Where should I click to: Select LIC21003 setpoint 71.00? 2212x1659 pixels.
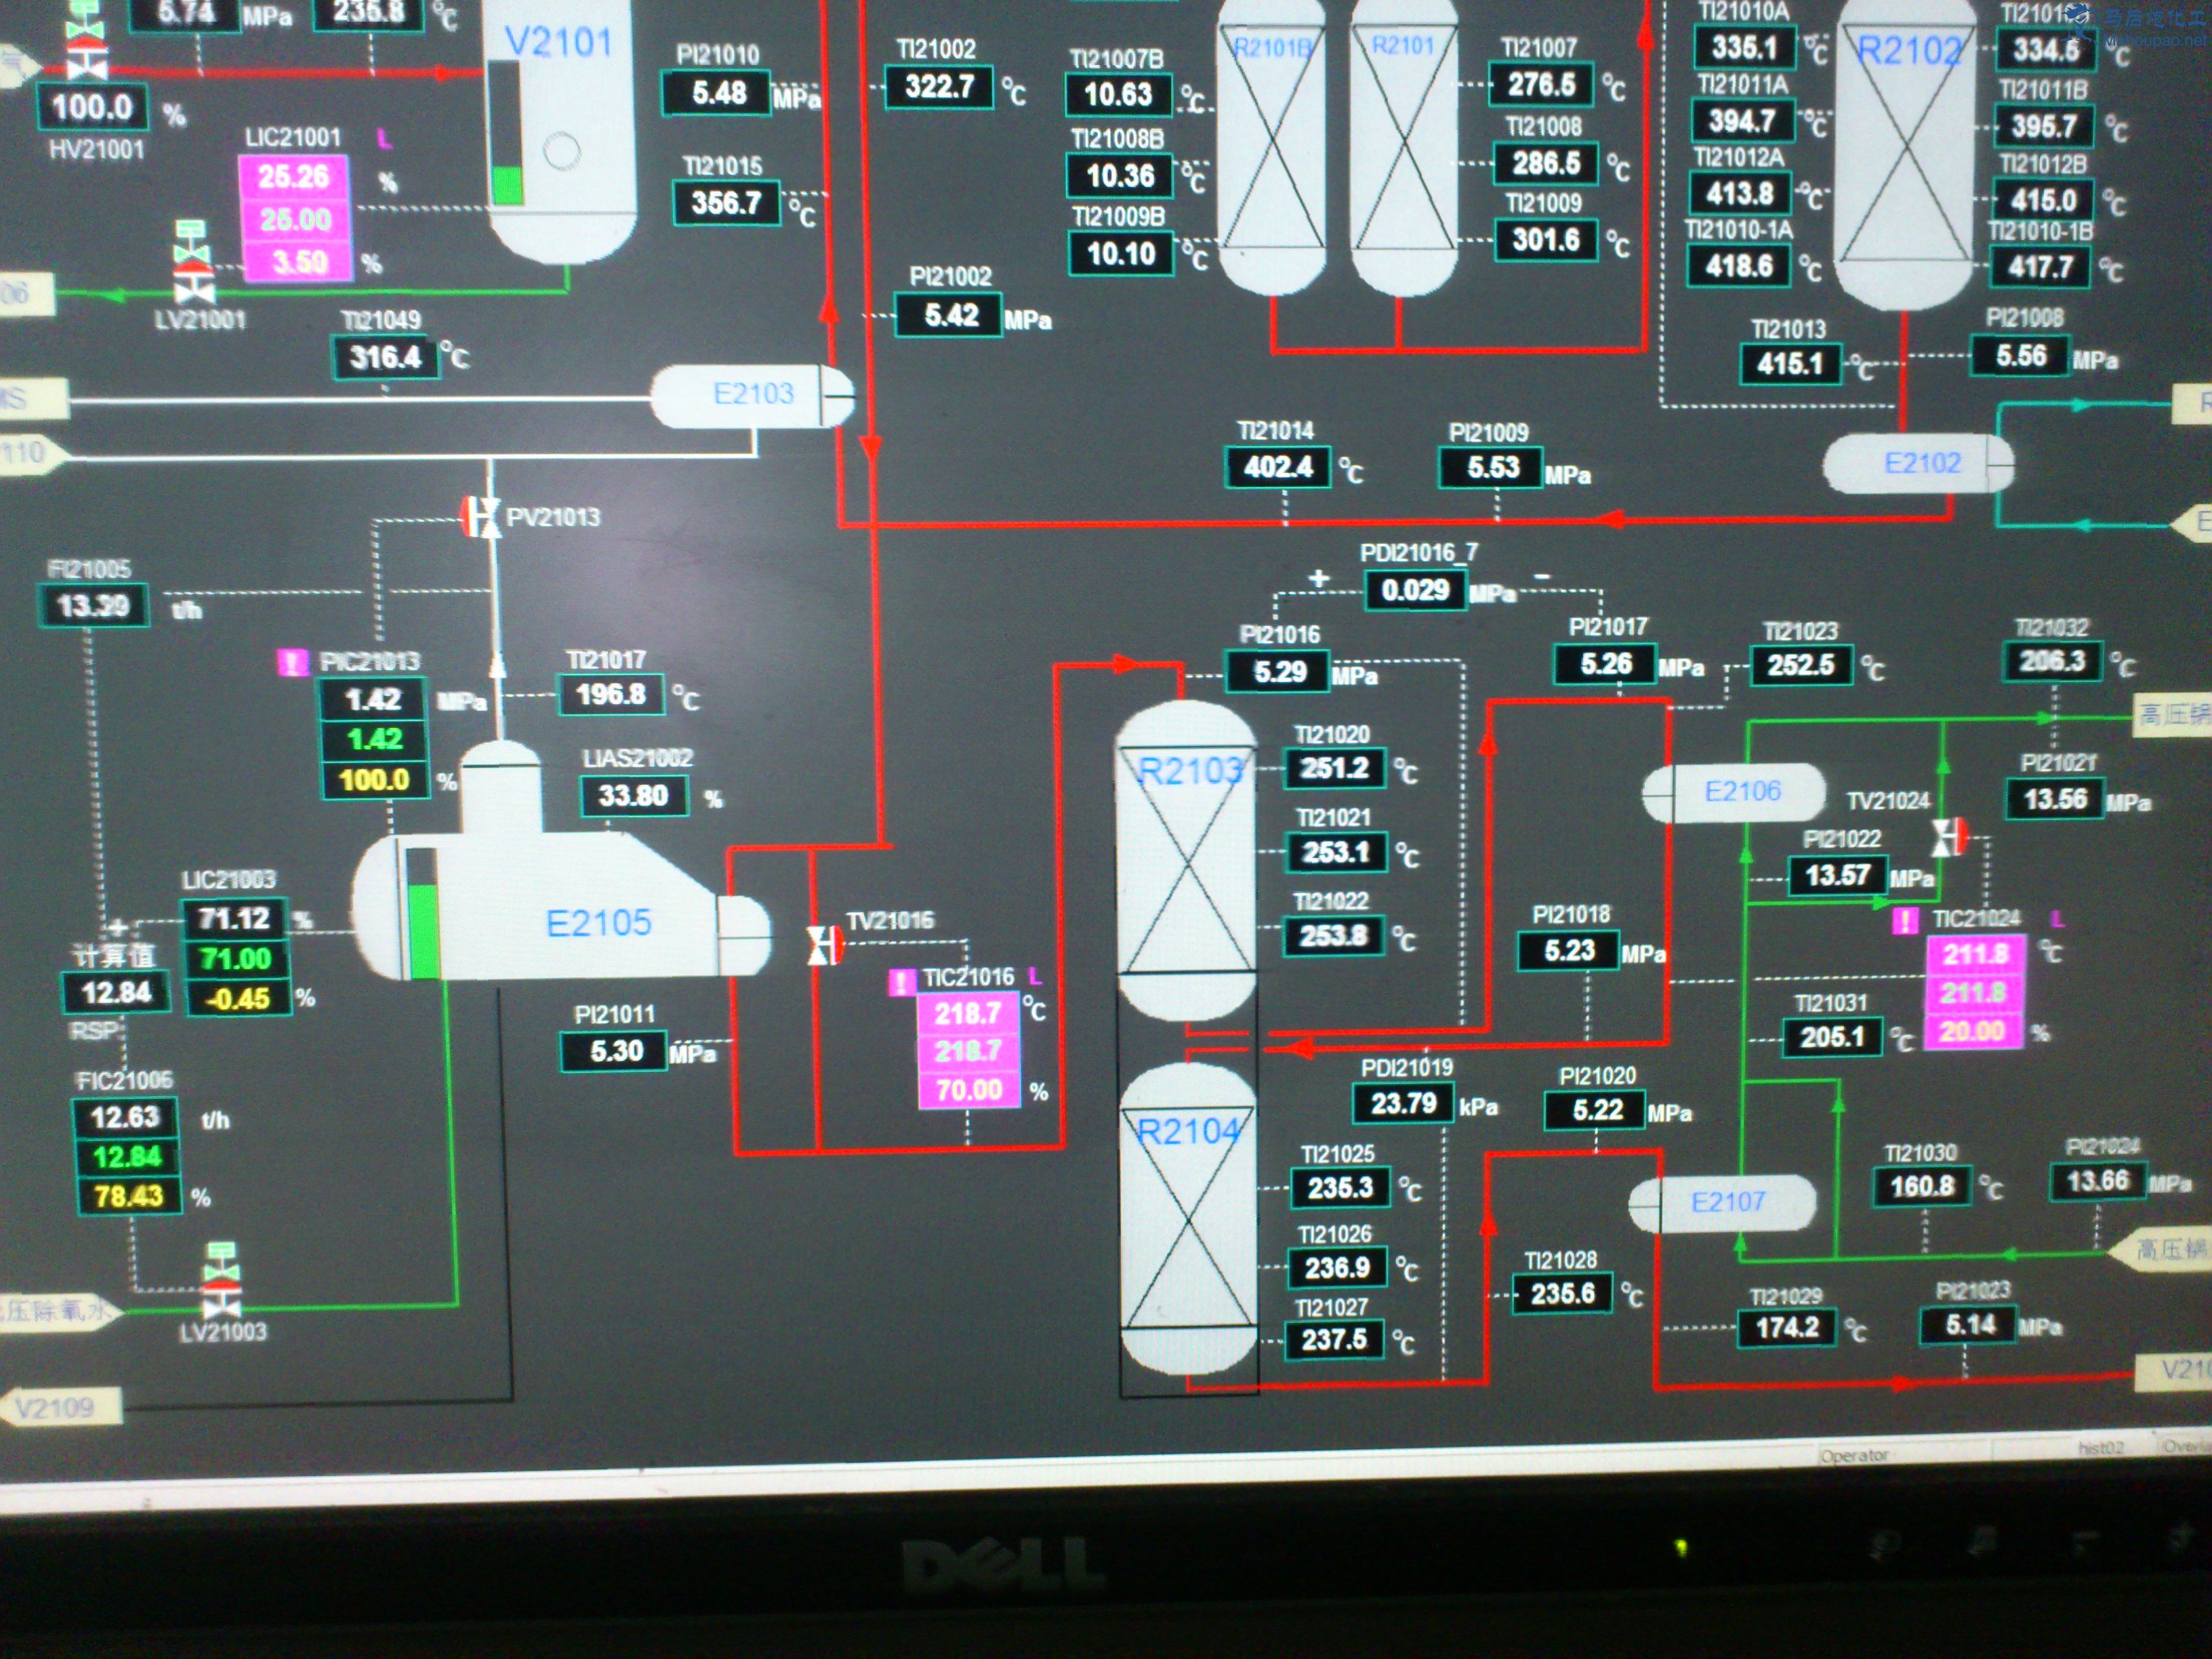[236, 958]
